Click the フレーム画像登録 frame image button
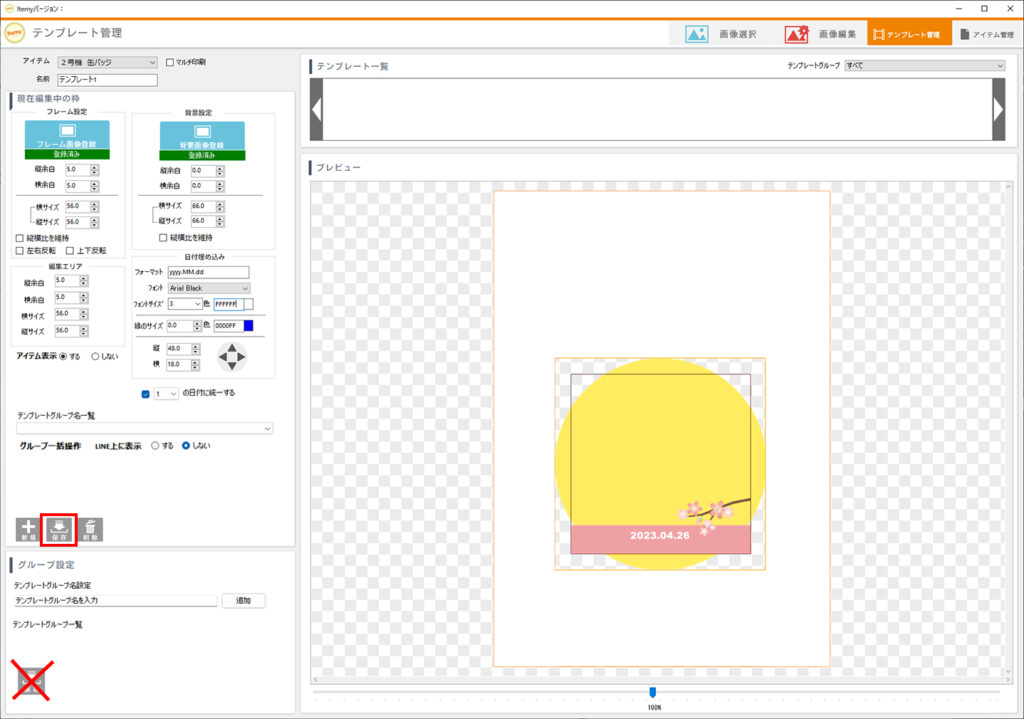Image resolution: width=1024 pixels, height=719 pixels. point(67,135)
